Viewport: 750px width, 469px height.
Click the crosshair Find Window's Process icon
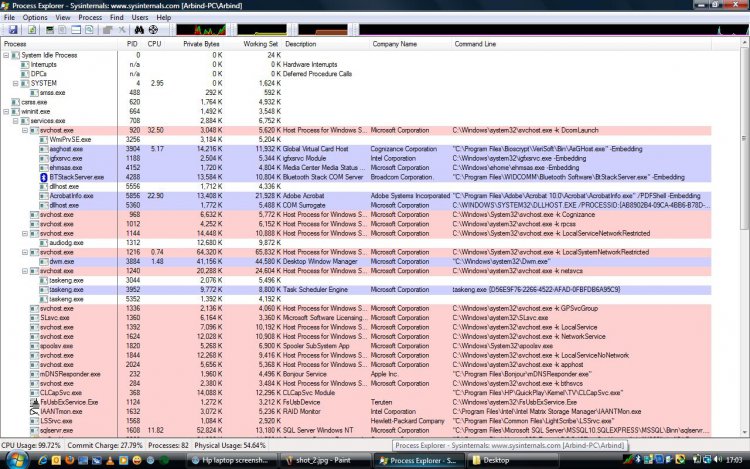(x=153, y=30)
